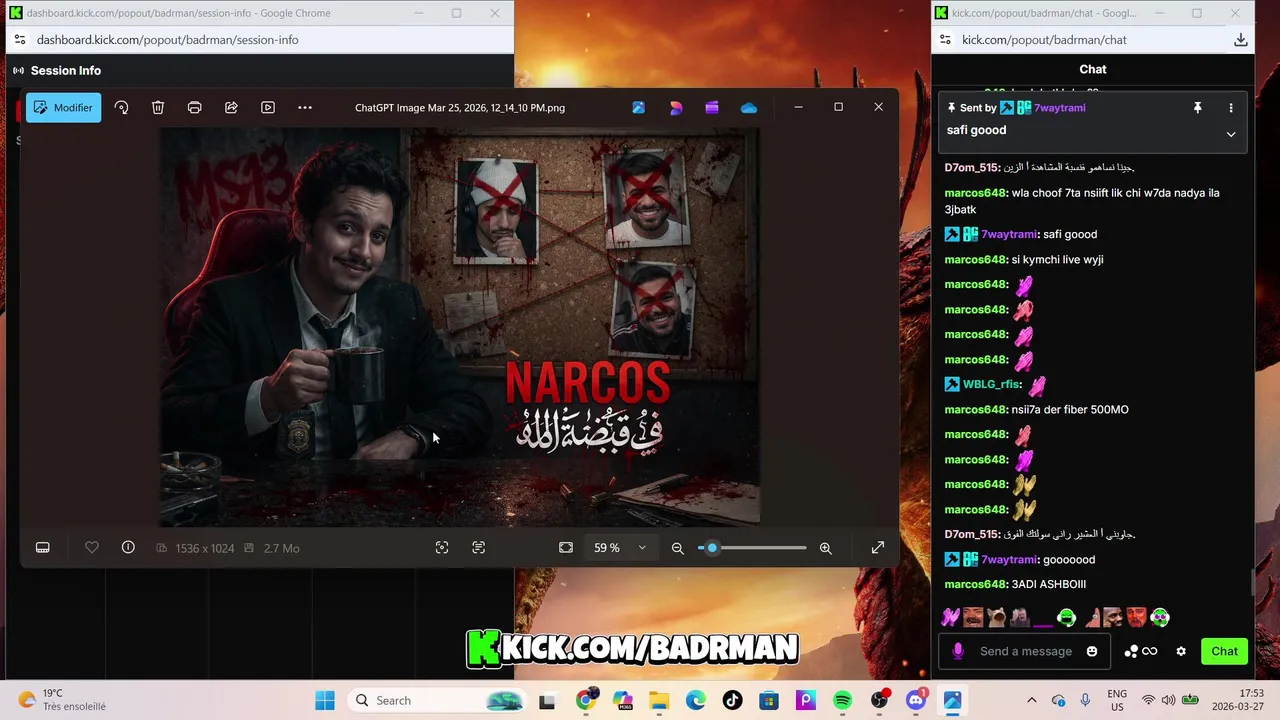The height and width of the screenshot is (720, 1280).
Task: Select the green laughing headset emote
Action: point(1067,617)
